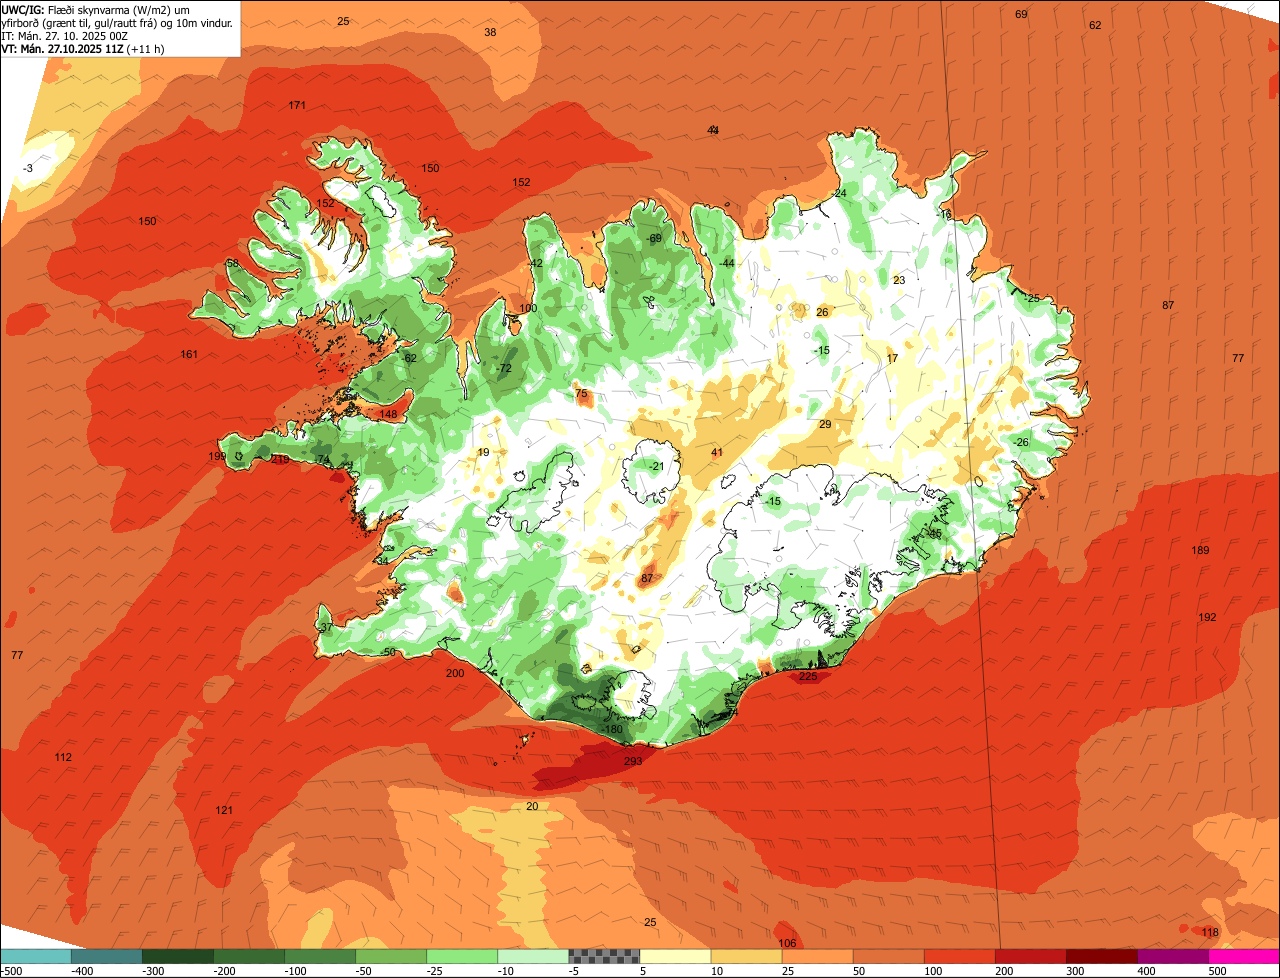Click the 106 value near the legend
This screenshot has height=978, width=1280.
click(787, 943)
